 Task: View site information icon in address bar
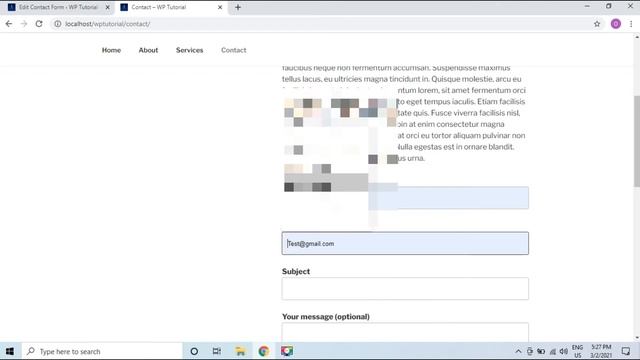(58, 24)
